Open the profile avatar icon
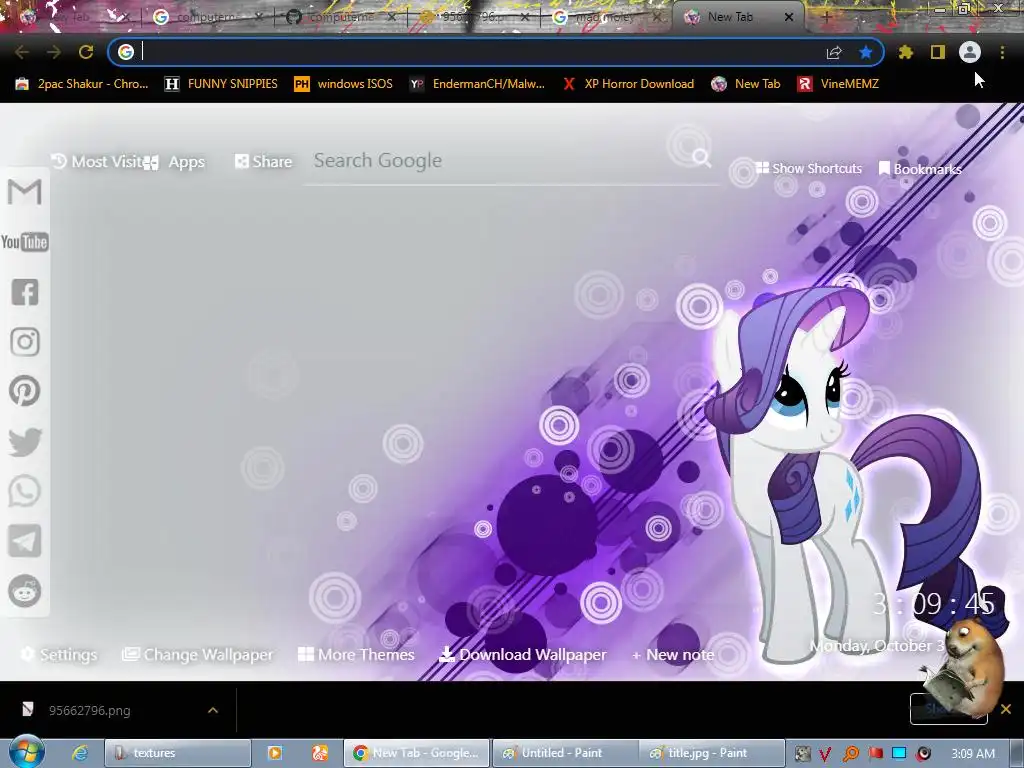 coord(970,52)
